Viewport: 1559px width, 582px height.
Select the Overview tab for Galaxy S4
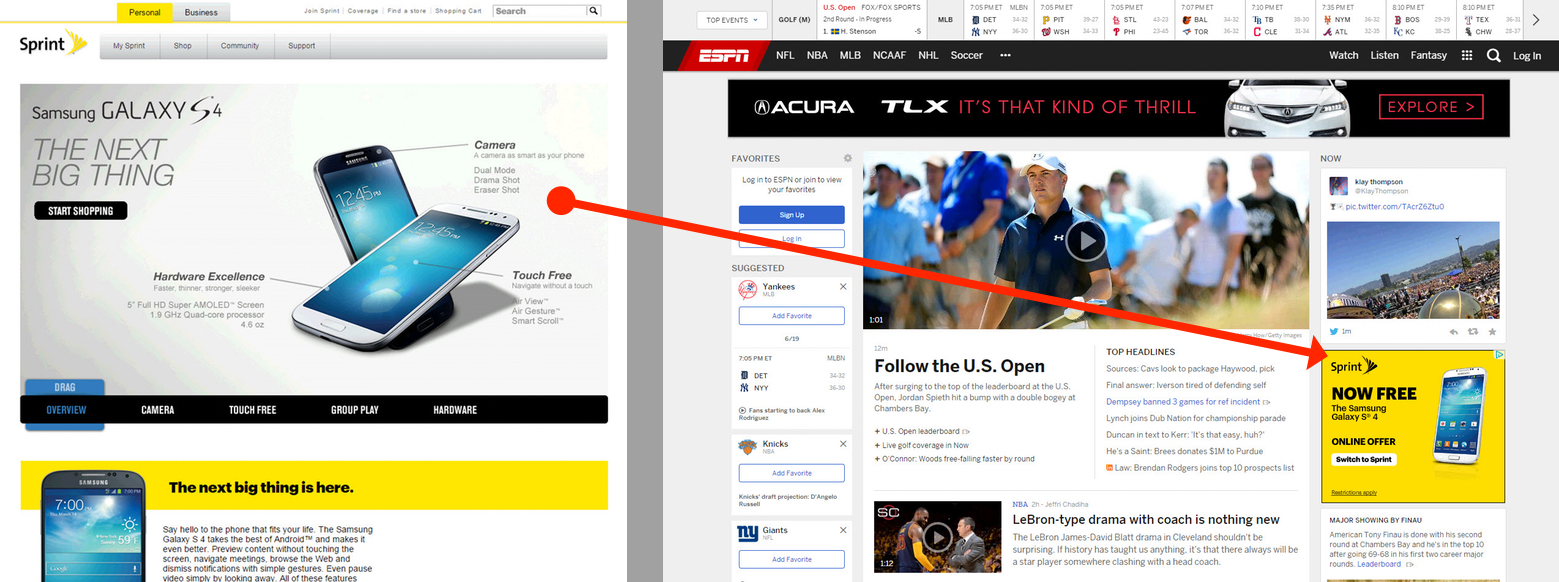(66, 410)
